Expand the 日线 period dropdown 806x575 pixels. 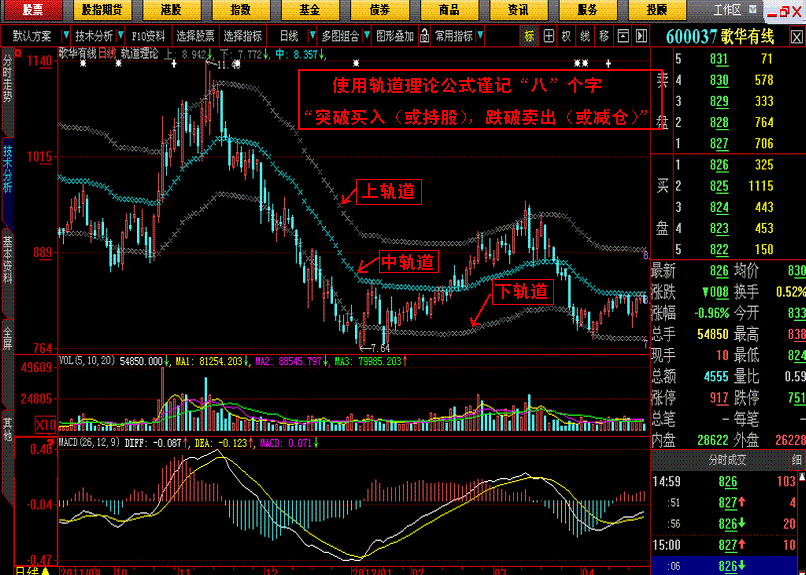[x=291, y=35]
